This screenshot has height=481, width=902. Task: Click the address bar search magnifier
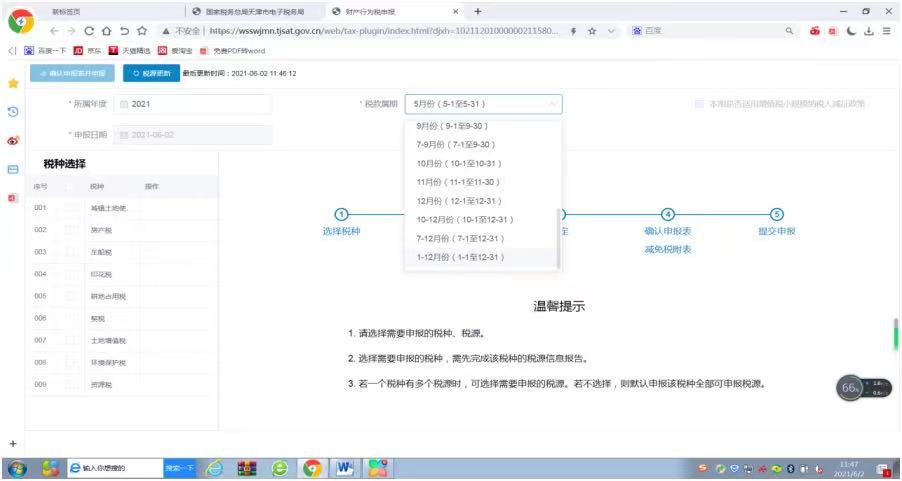789,31
